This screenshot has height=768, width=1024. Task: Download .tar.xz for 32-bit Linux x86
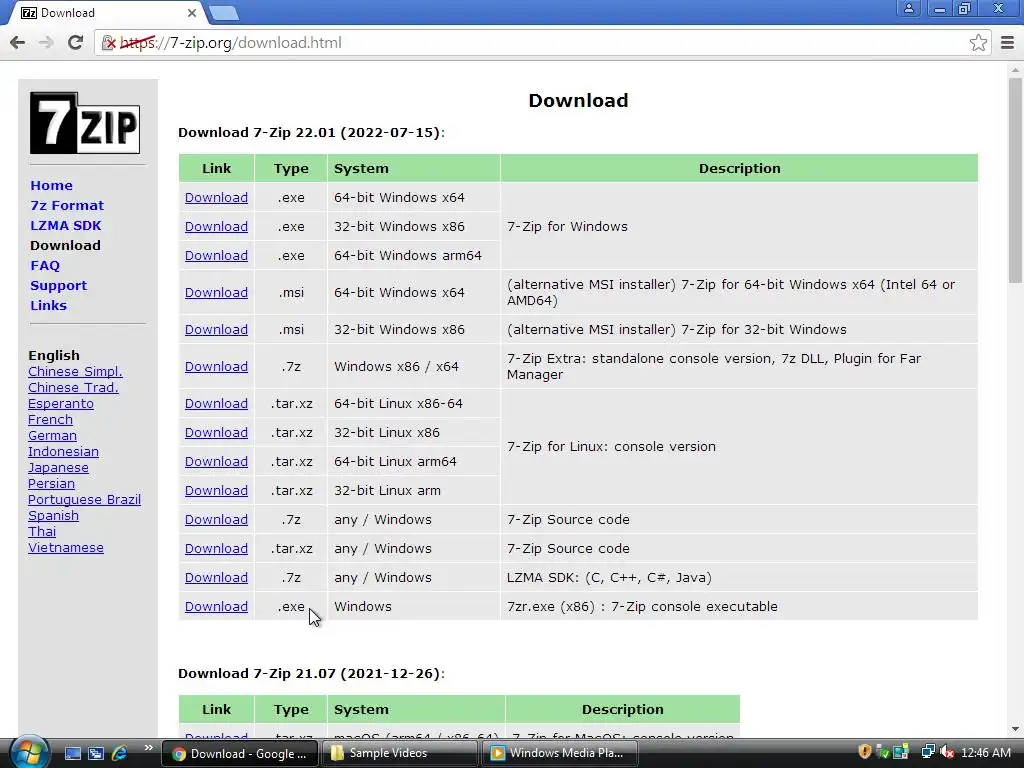(x=216, y=432)
